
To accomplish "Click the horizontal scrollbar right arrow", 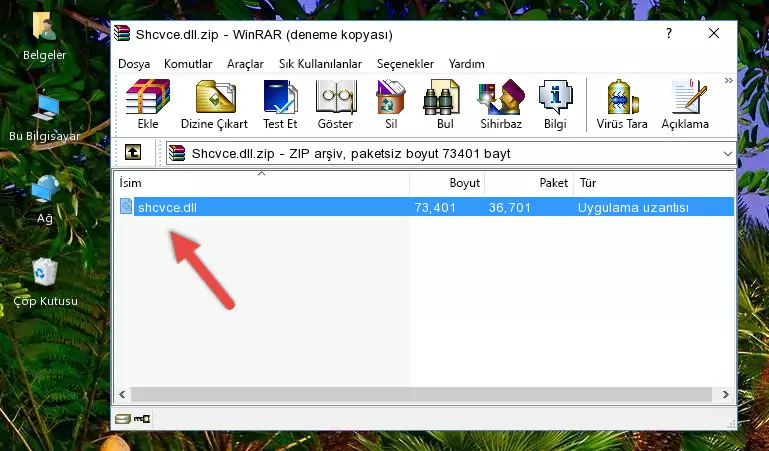I will pos(725,394).
